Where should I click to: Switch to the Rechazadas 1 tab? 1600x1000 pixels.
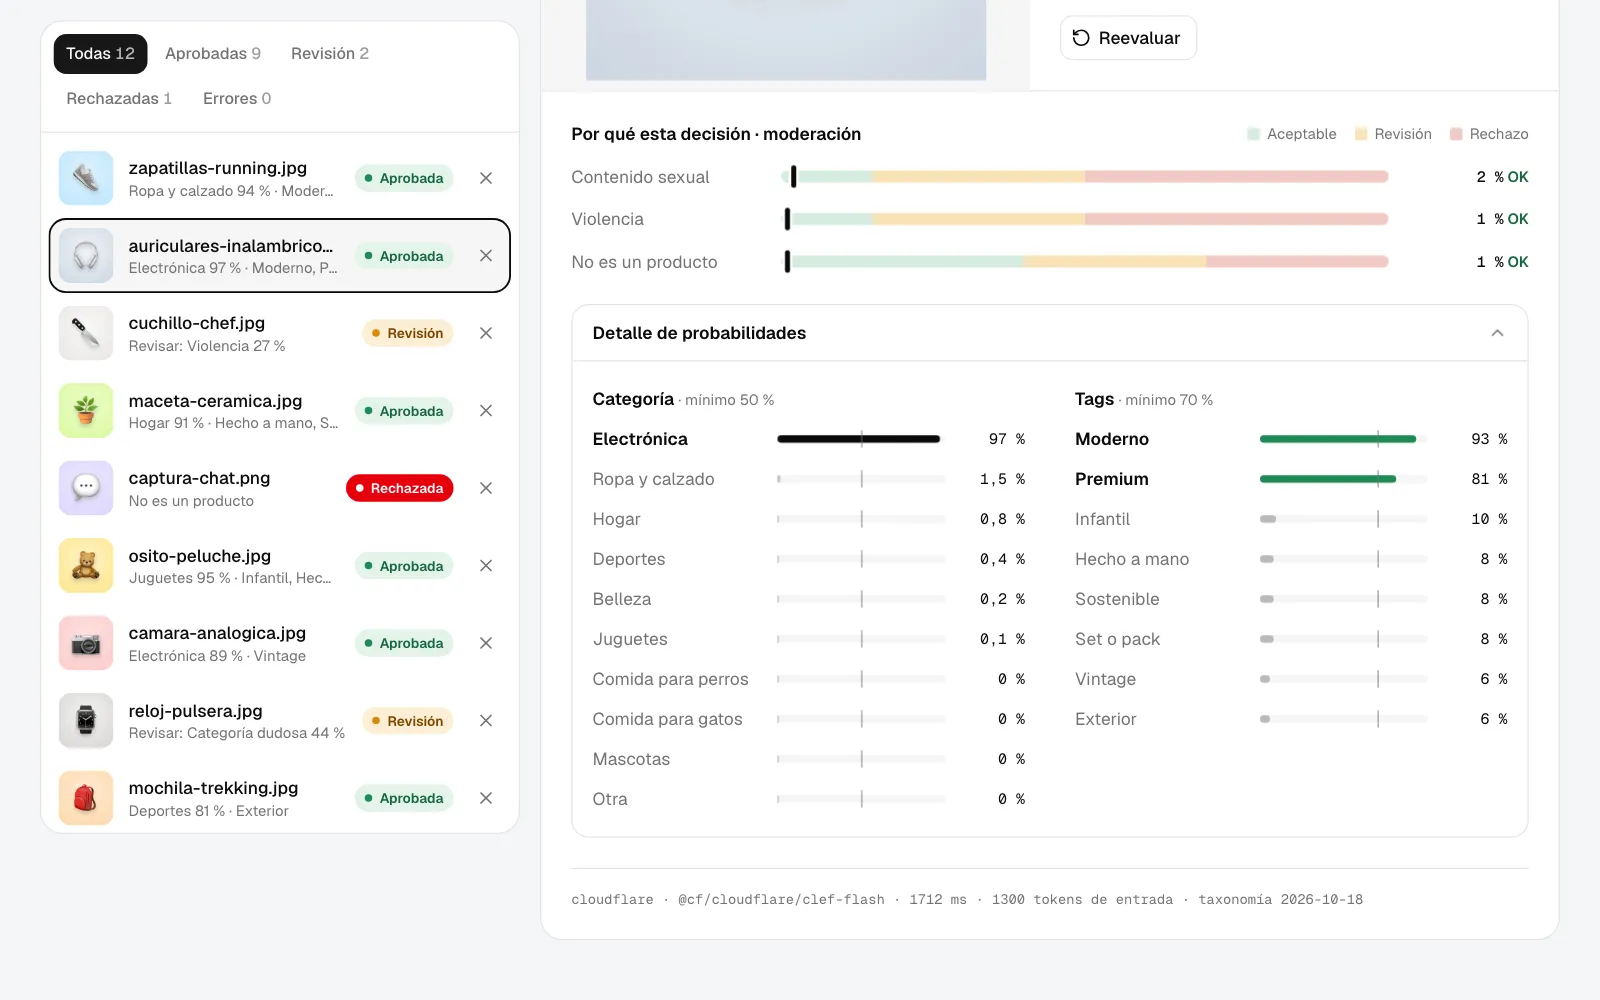tap(119, 98)
